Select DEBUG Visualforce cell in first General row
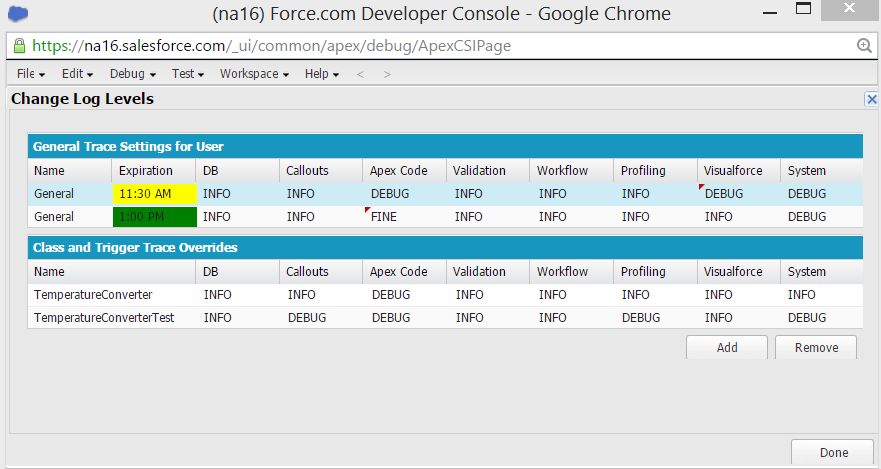881x469 pixels. (x=739, y=194)
